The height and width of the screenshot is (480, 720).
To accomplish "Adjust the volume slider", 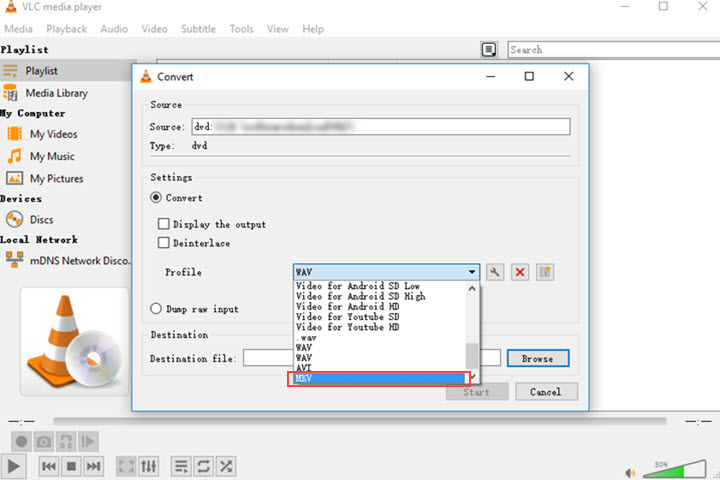I will [674, 469].
